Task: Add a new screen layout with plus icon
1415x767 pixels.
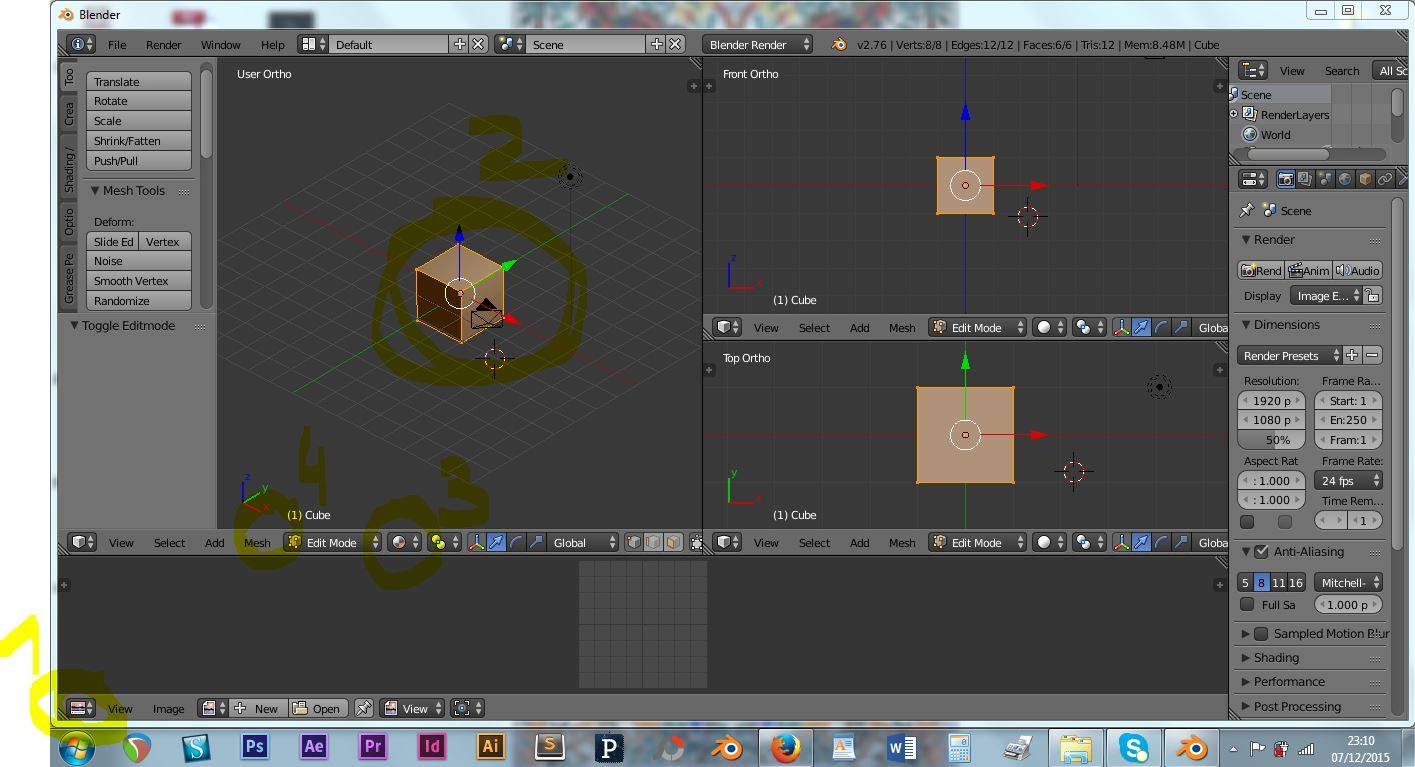Action: [459, 44]
